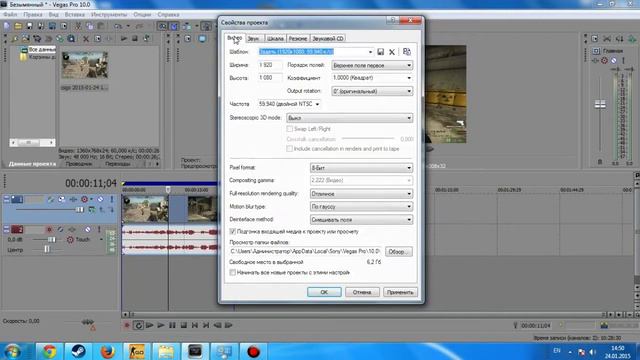Click the video preview monitor icon
Screen dimensions: 640x360
pyautogui.click(x=202, y=39)
